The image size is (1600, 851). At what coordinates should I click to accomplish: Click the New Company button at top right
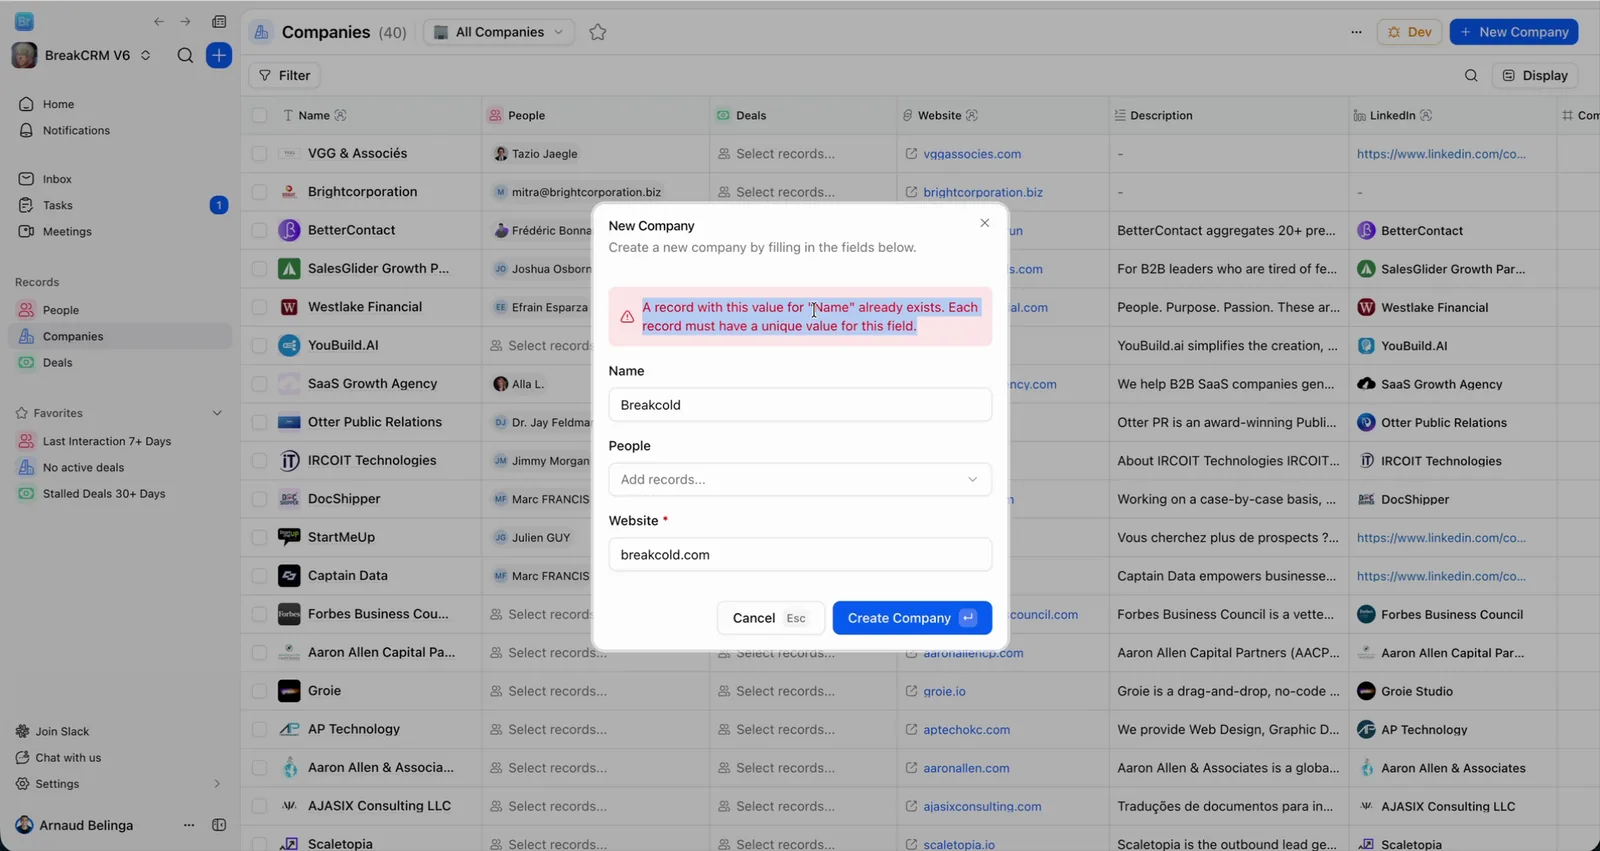pyautogui.click(x=1514, y=32)
